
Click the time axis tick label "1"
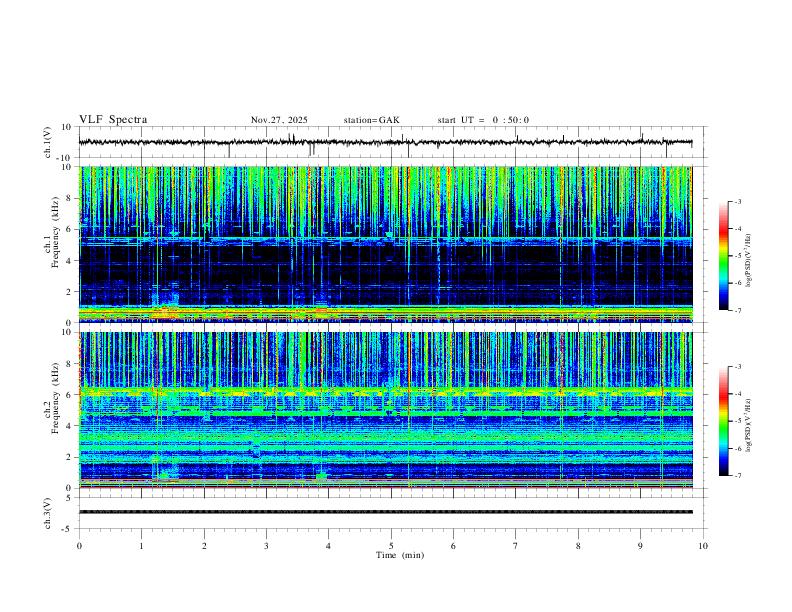click(141, 546)
